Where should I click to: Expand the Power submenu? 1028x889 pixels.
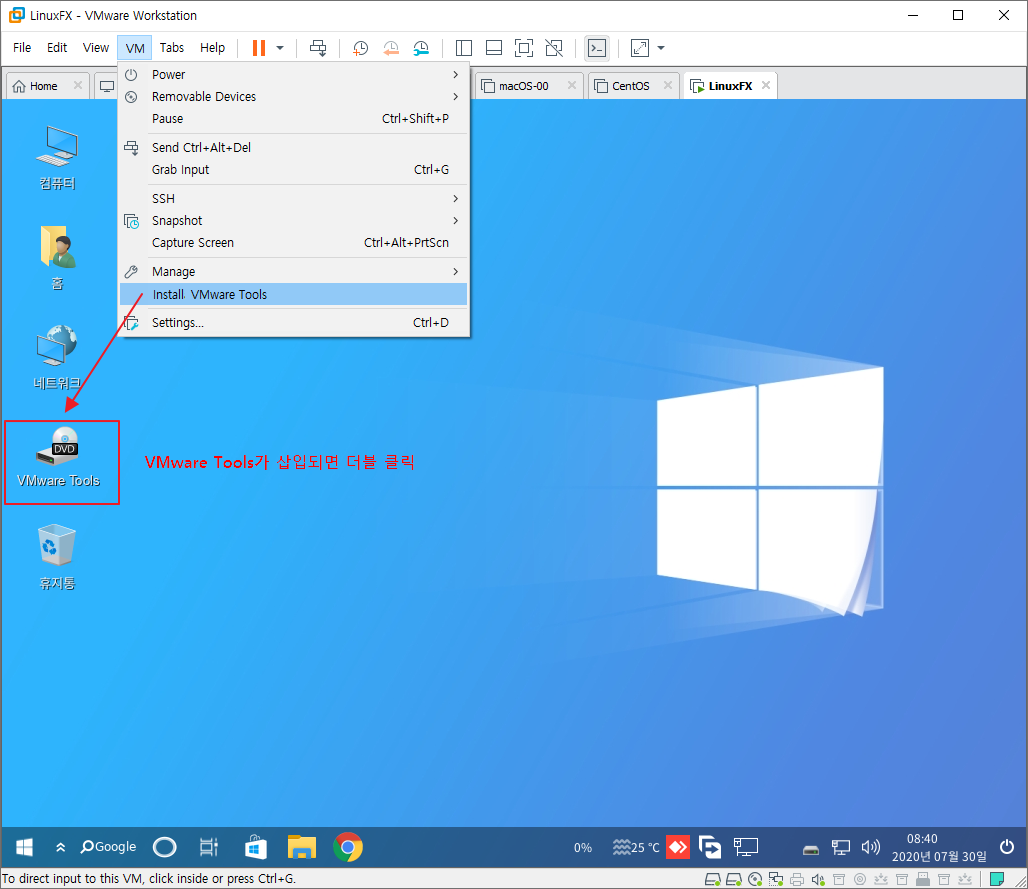[294, 75]
